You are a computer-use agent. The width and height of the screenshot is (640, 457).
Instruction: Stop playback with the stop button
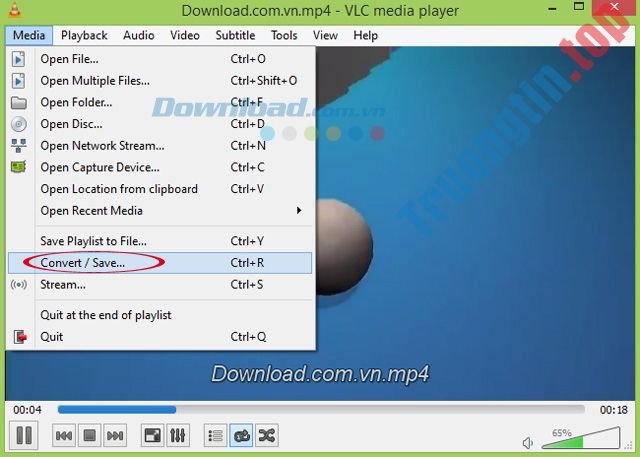point(89,436)
